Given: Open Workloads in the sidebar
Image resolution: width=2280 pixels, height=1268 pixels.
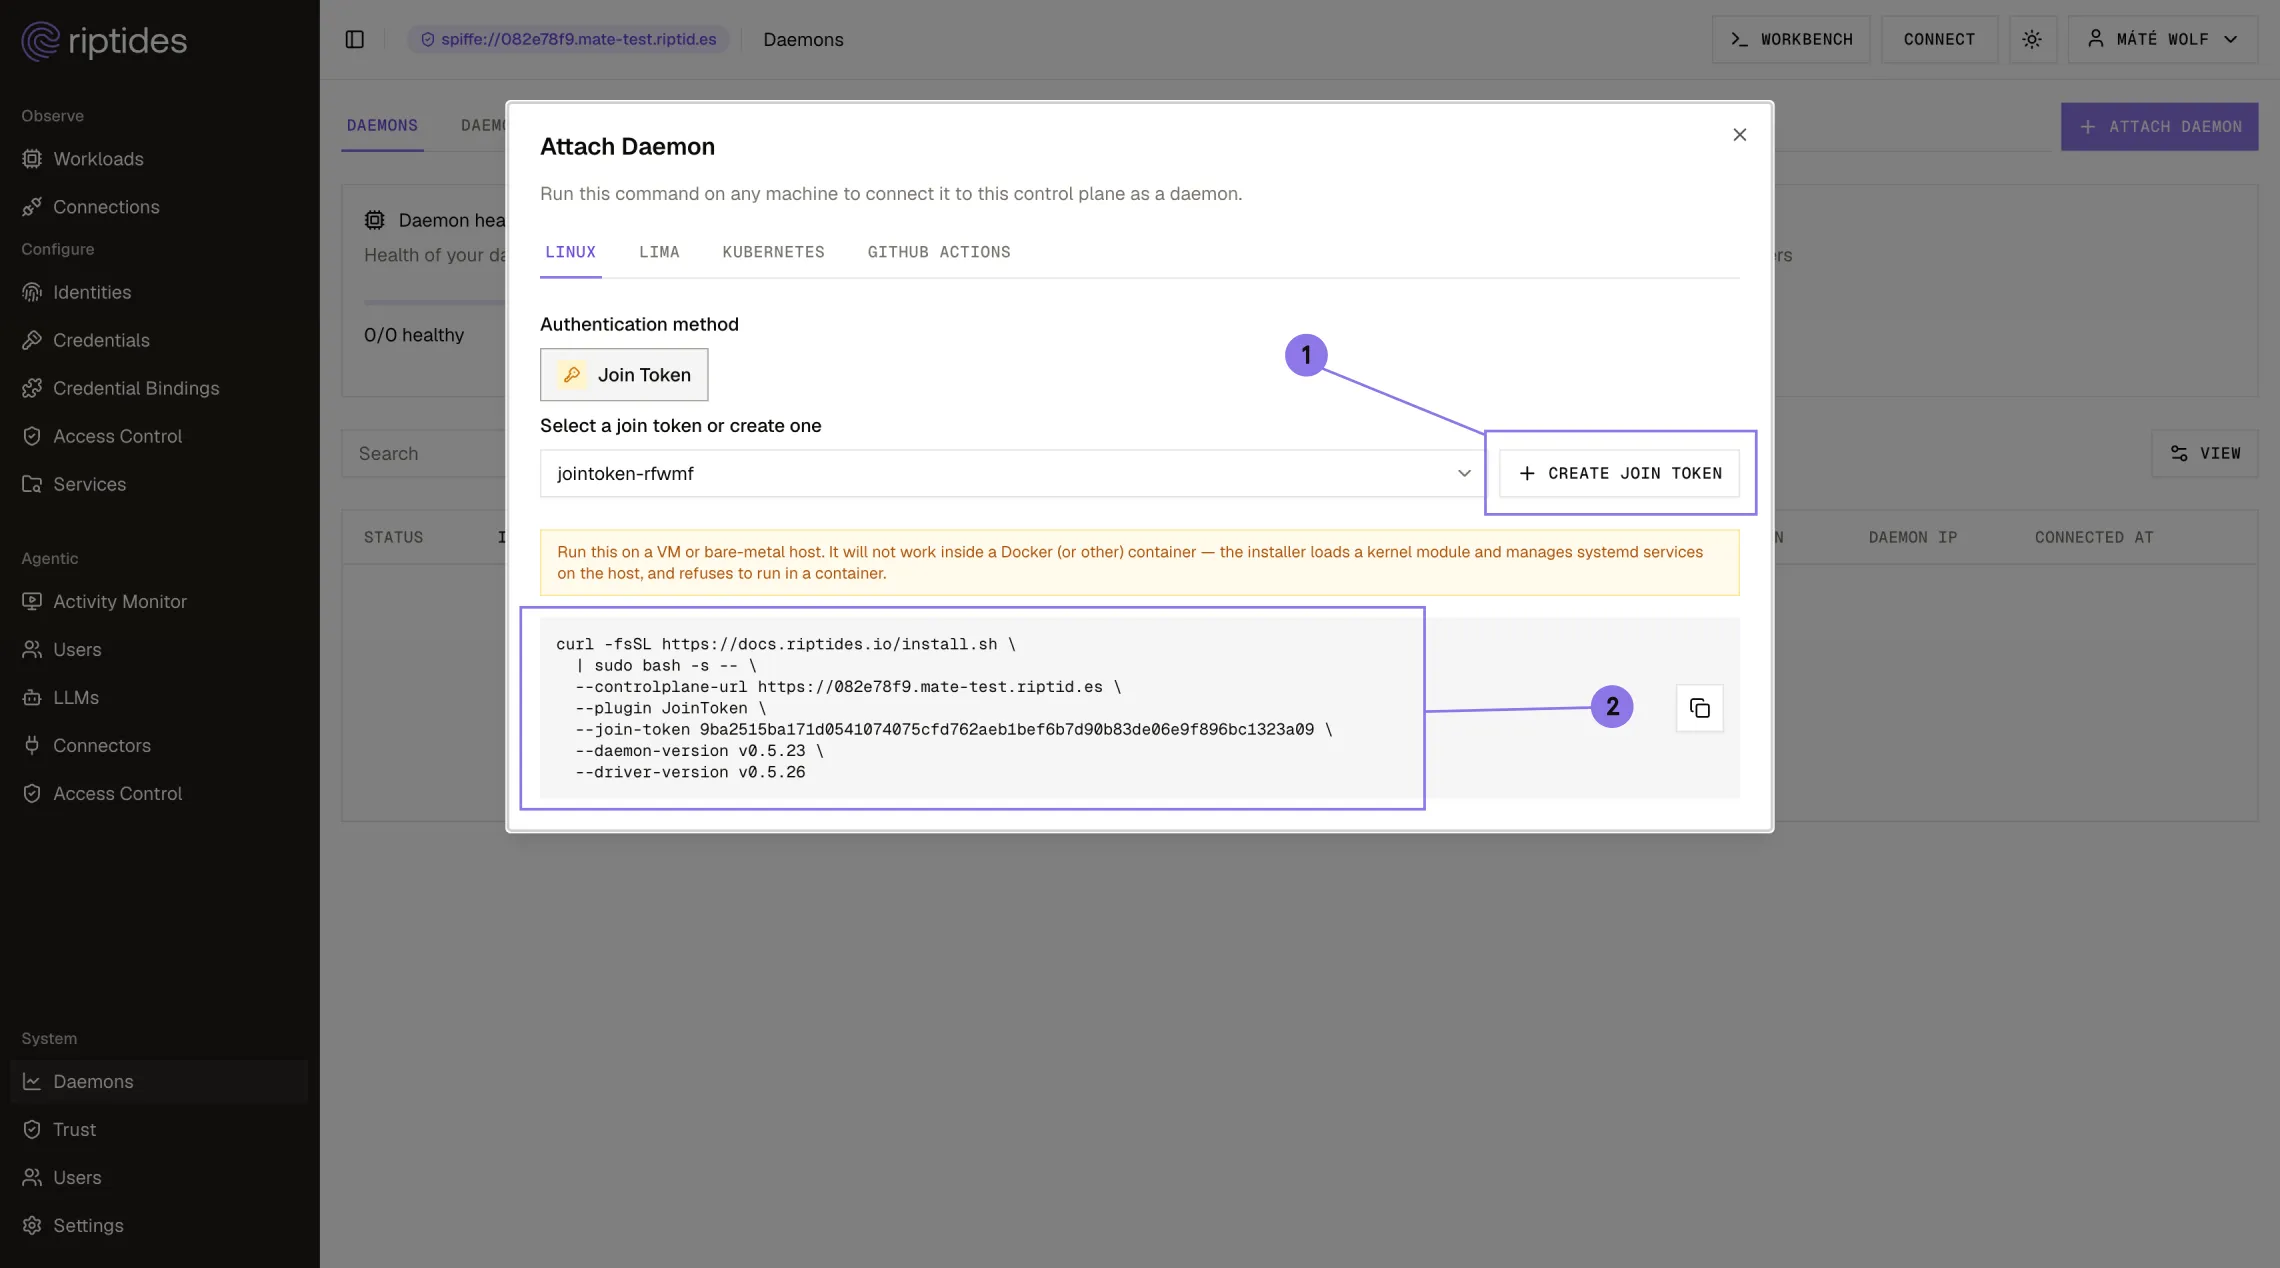Looking at the screenshot, I should [x=98, y=159].
